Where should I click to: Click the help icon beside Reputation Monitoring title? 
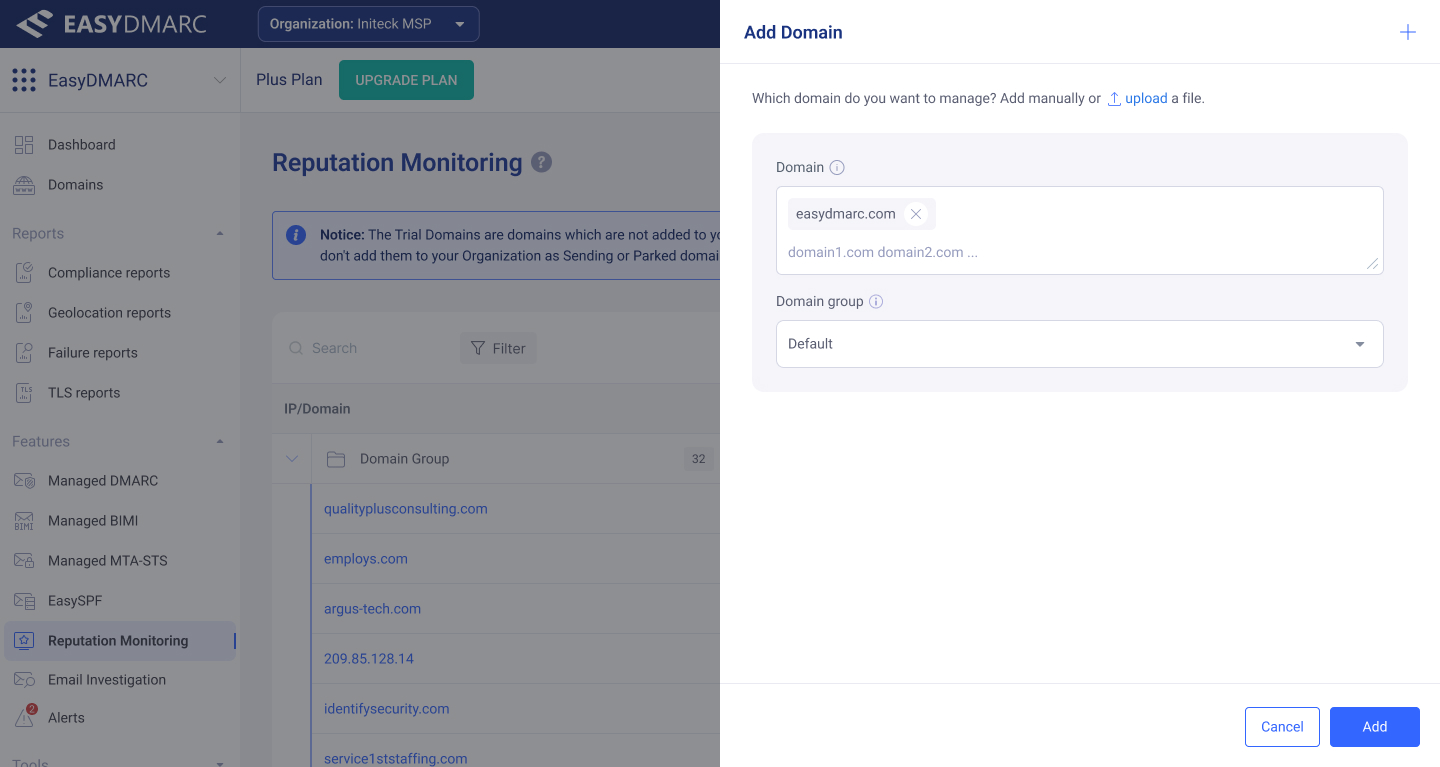[x=541, y=162]
